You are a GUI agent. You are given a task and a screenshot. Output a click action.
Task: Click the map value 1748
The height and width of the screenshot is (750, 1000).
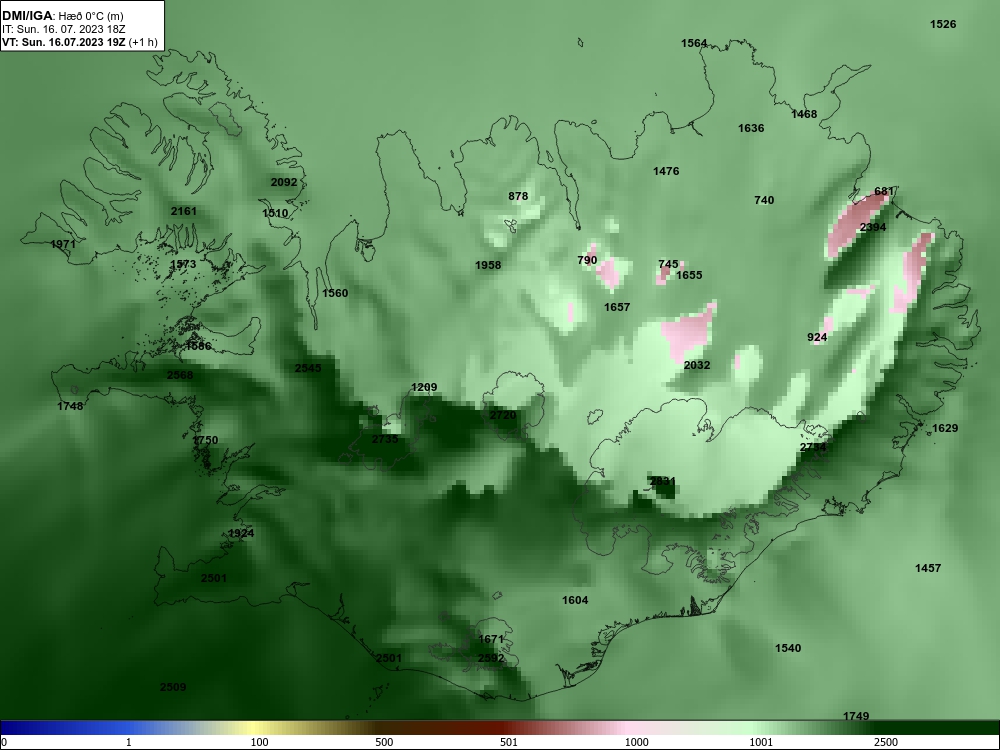(x=70, y=406)
